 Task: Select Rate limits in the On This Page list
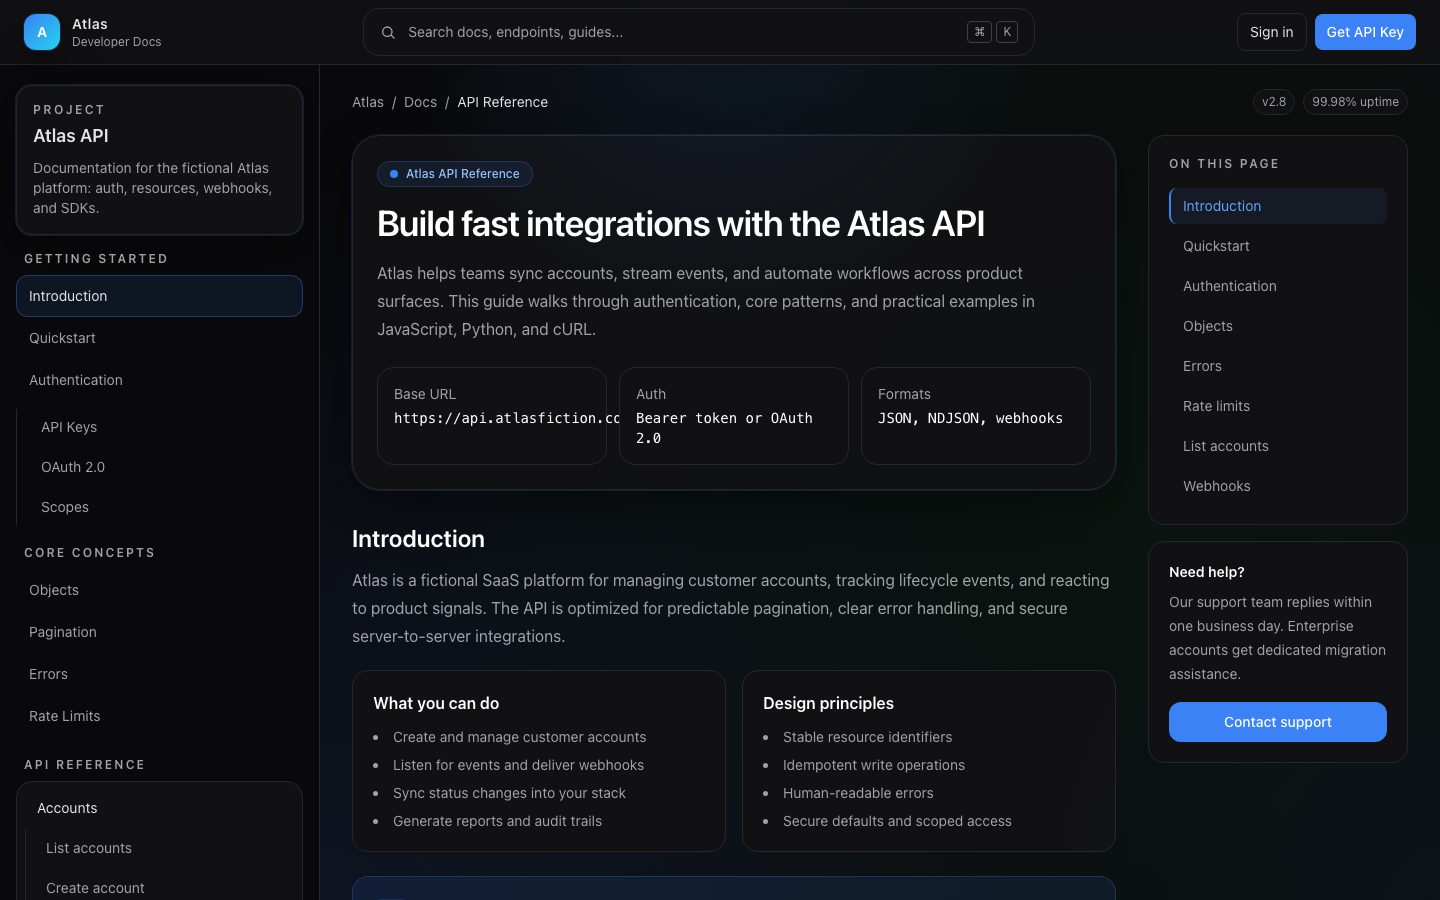click(1216, 406)
